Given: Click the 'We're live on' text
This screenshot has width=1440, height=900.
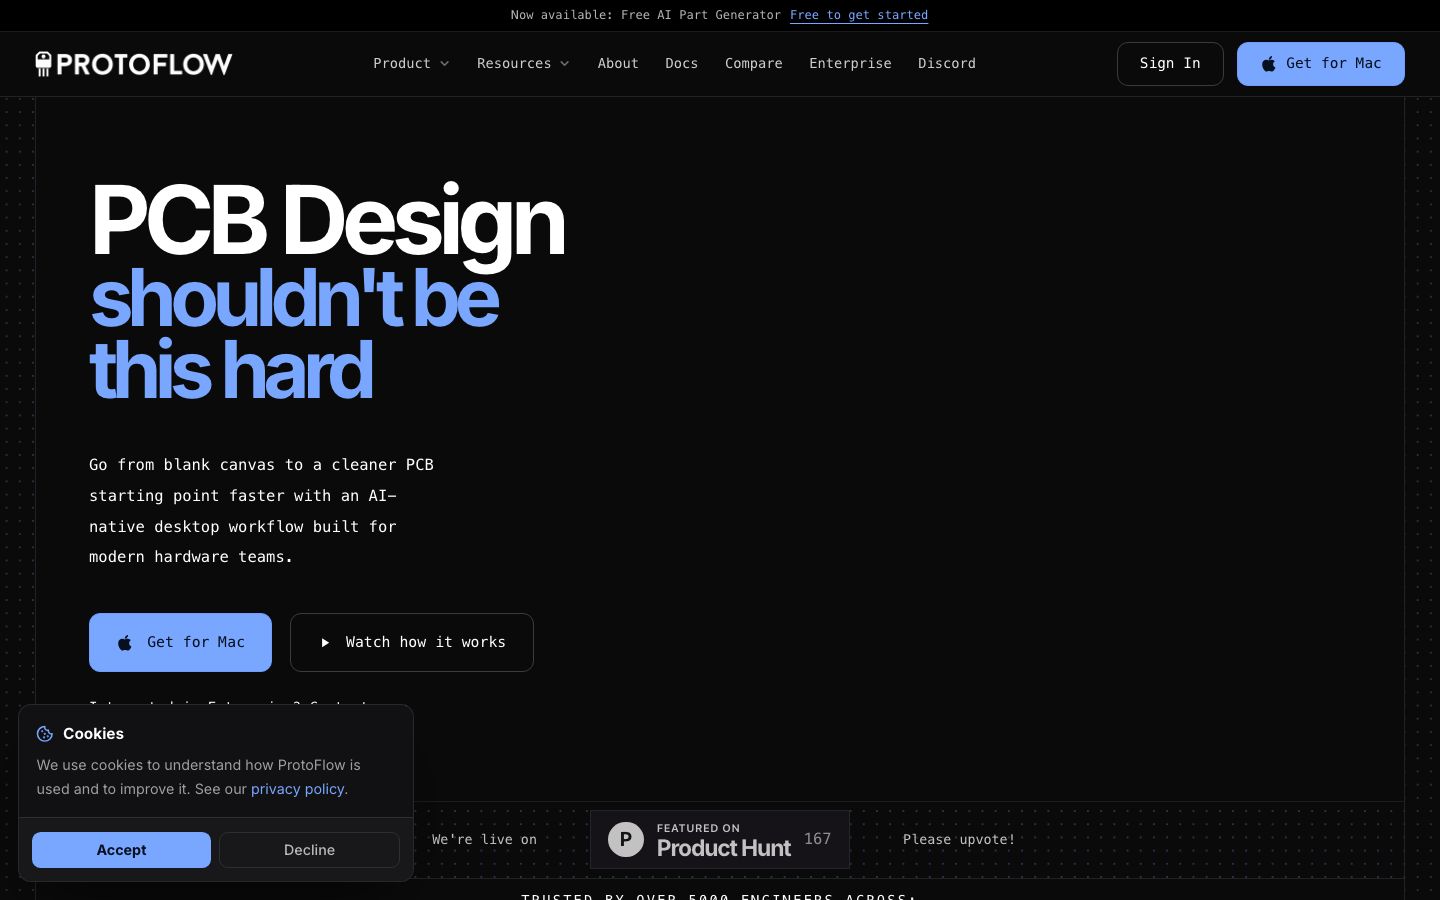Looking at the screenshot, I should pyautogui.click(x=484, y=839).
